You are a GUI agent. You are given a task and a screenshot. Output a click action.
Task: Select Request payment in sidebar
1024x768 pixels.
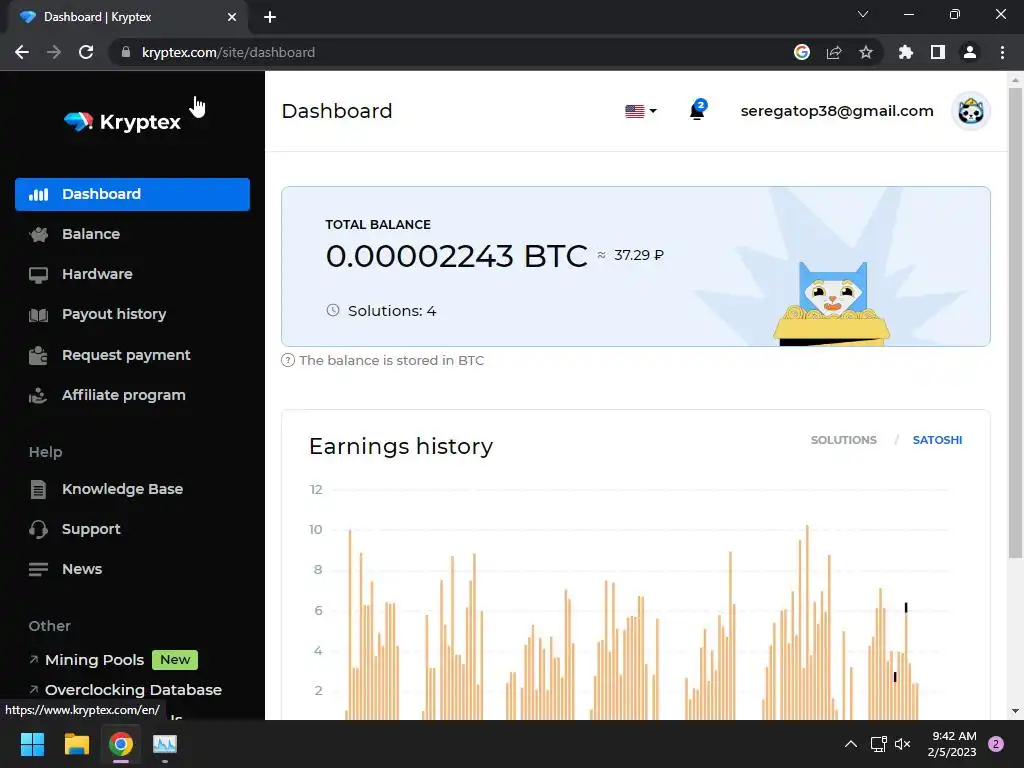coord(126,355)
